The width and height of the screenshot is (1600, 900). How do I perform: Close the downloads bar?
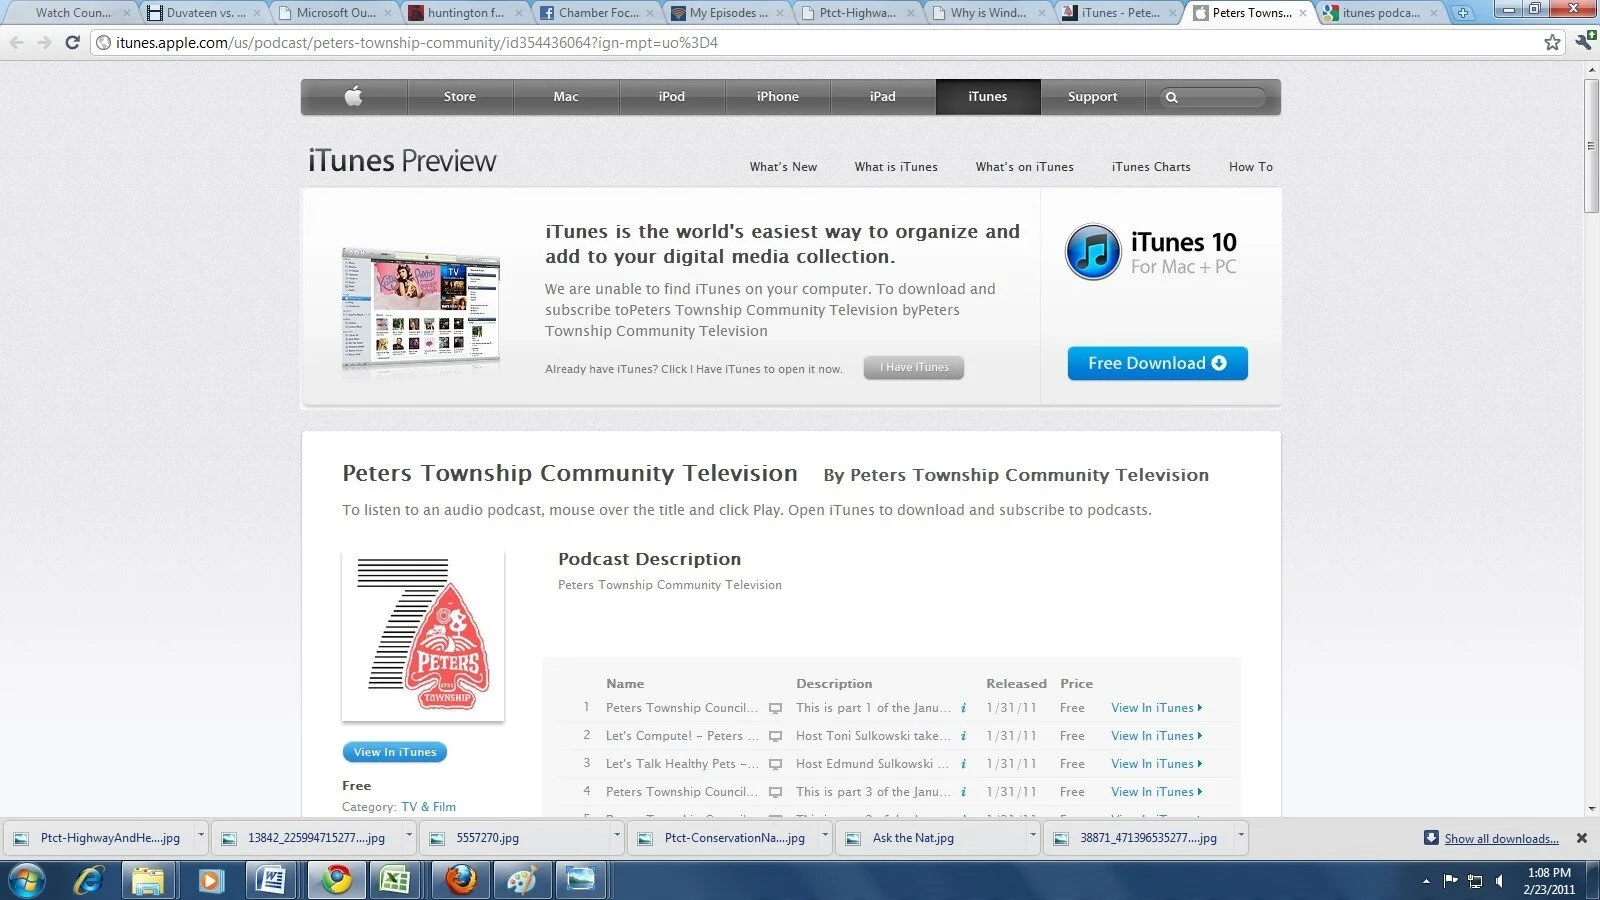1582,838
